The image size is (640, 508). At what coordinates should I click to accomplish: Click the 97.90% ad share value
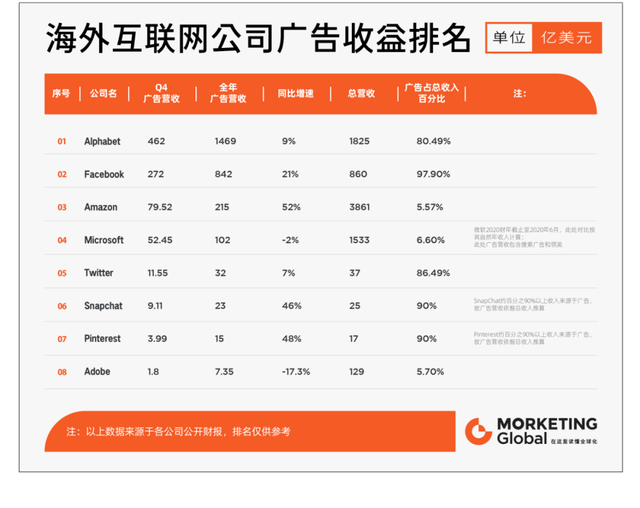[433, 174]
